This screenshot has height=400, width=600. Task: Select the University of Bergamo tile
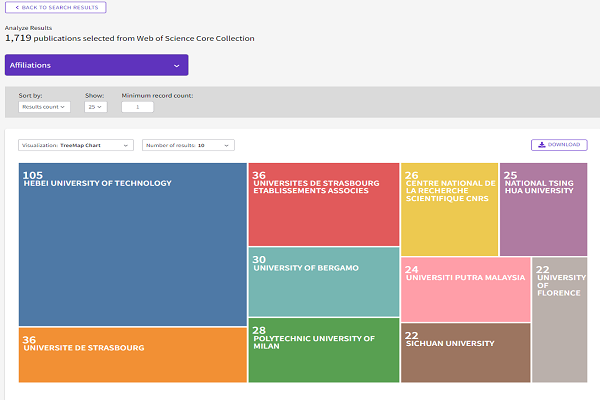[x=324, y=282]
